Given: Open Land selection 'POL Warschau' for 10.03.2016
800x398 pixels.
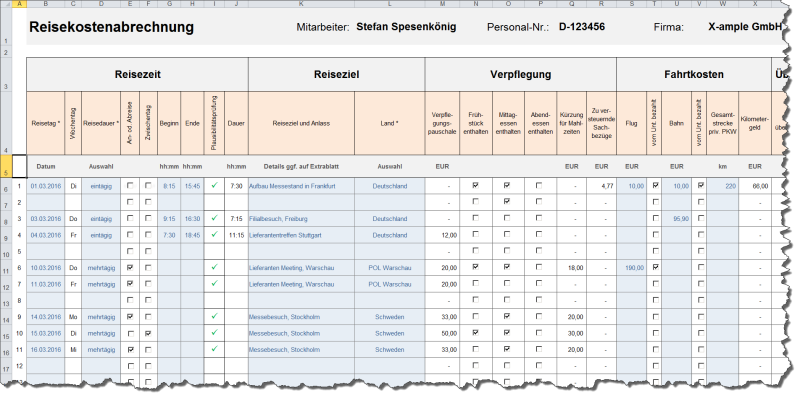Looking at the screenshot, I should (x=390, y=268).
